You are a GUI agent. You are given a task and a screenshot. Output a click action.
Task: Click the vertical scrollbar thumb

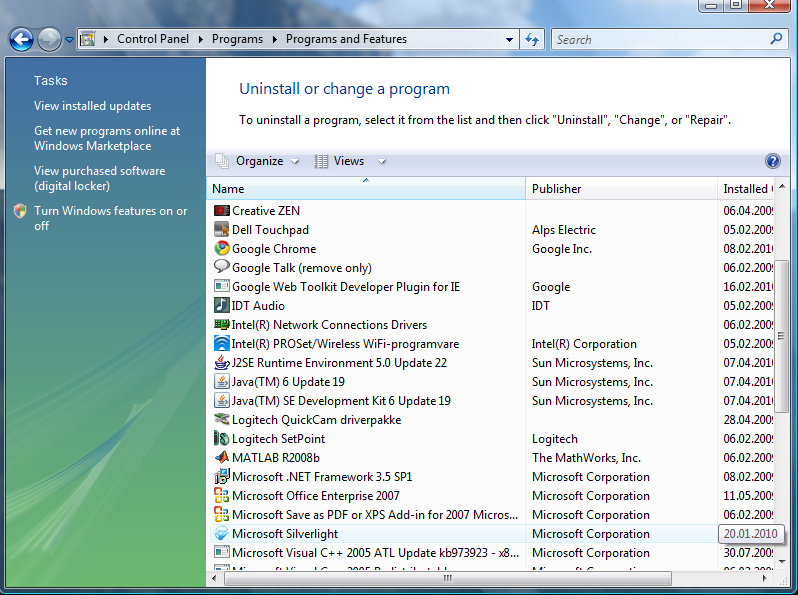[781, 336]
